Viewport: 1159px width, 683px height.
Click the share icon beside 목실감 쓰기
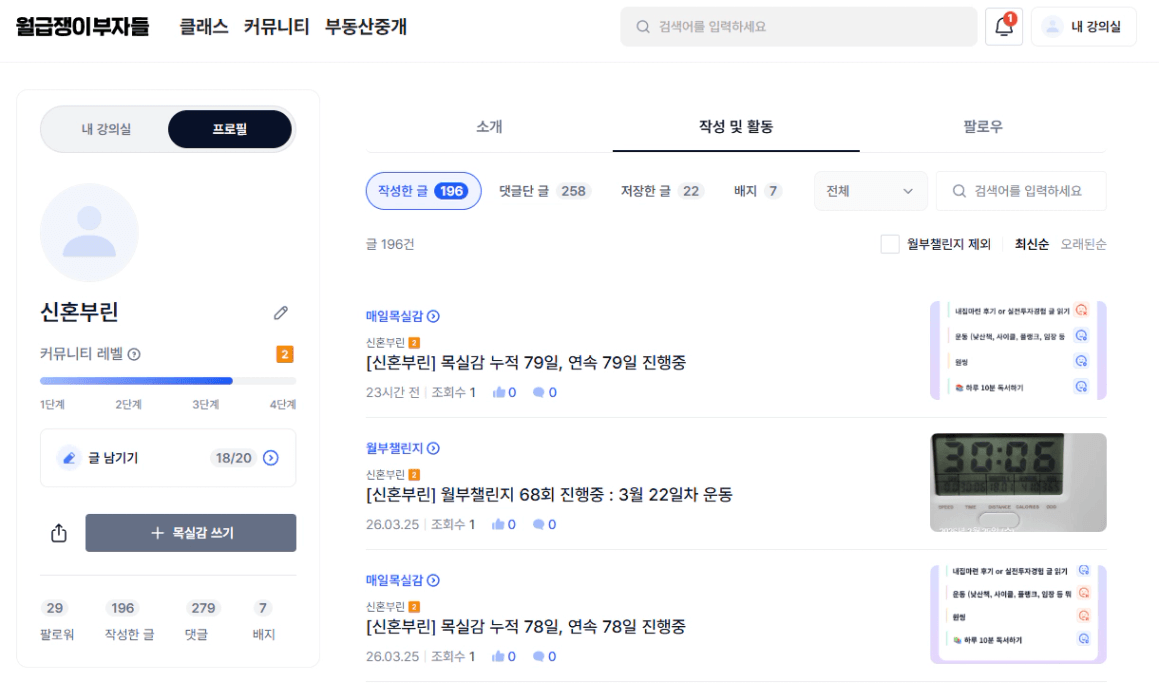click(x=59, y=533)
